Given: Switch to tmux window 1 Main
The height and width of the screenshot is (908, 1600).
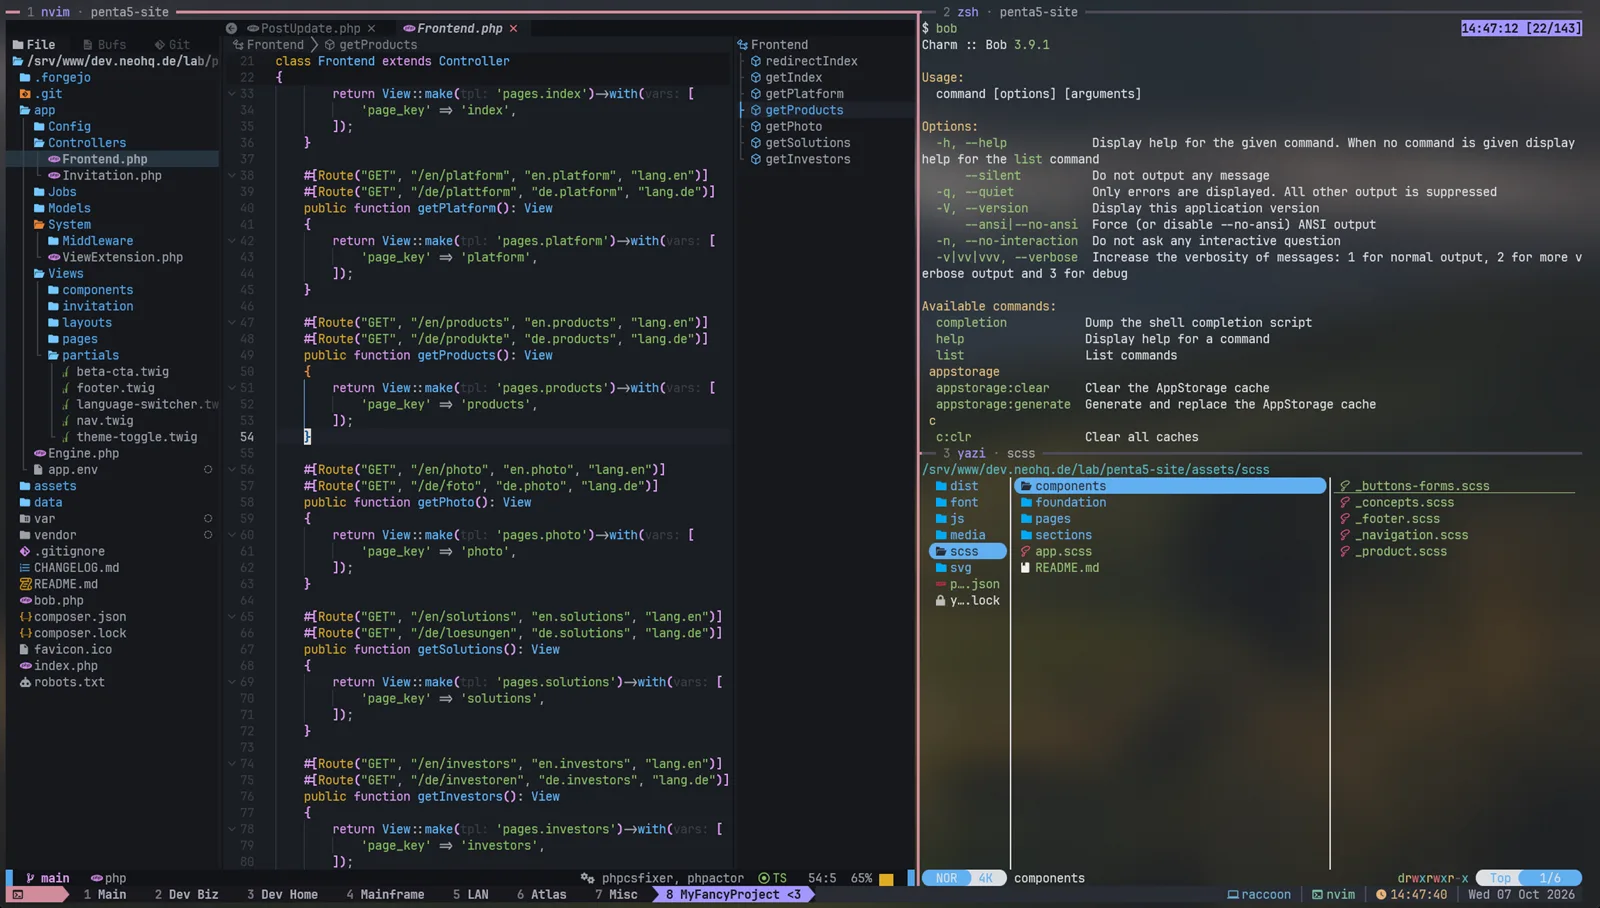Looking at the screenshot, I should pos(105,894).
